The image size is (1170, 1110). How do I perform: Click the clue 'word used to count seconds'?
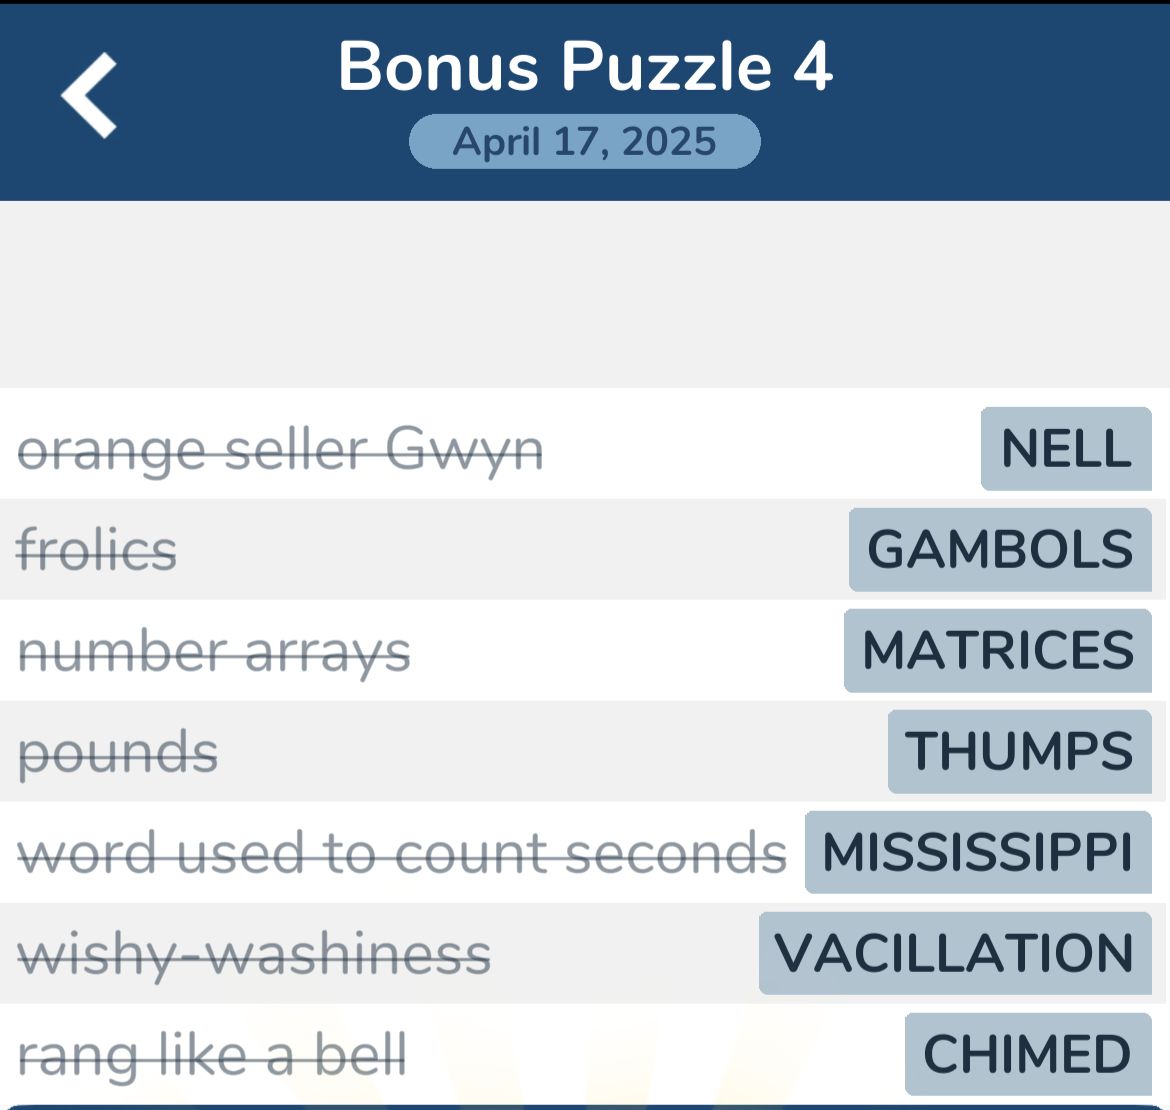click(x=404, y=853)
